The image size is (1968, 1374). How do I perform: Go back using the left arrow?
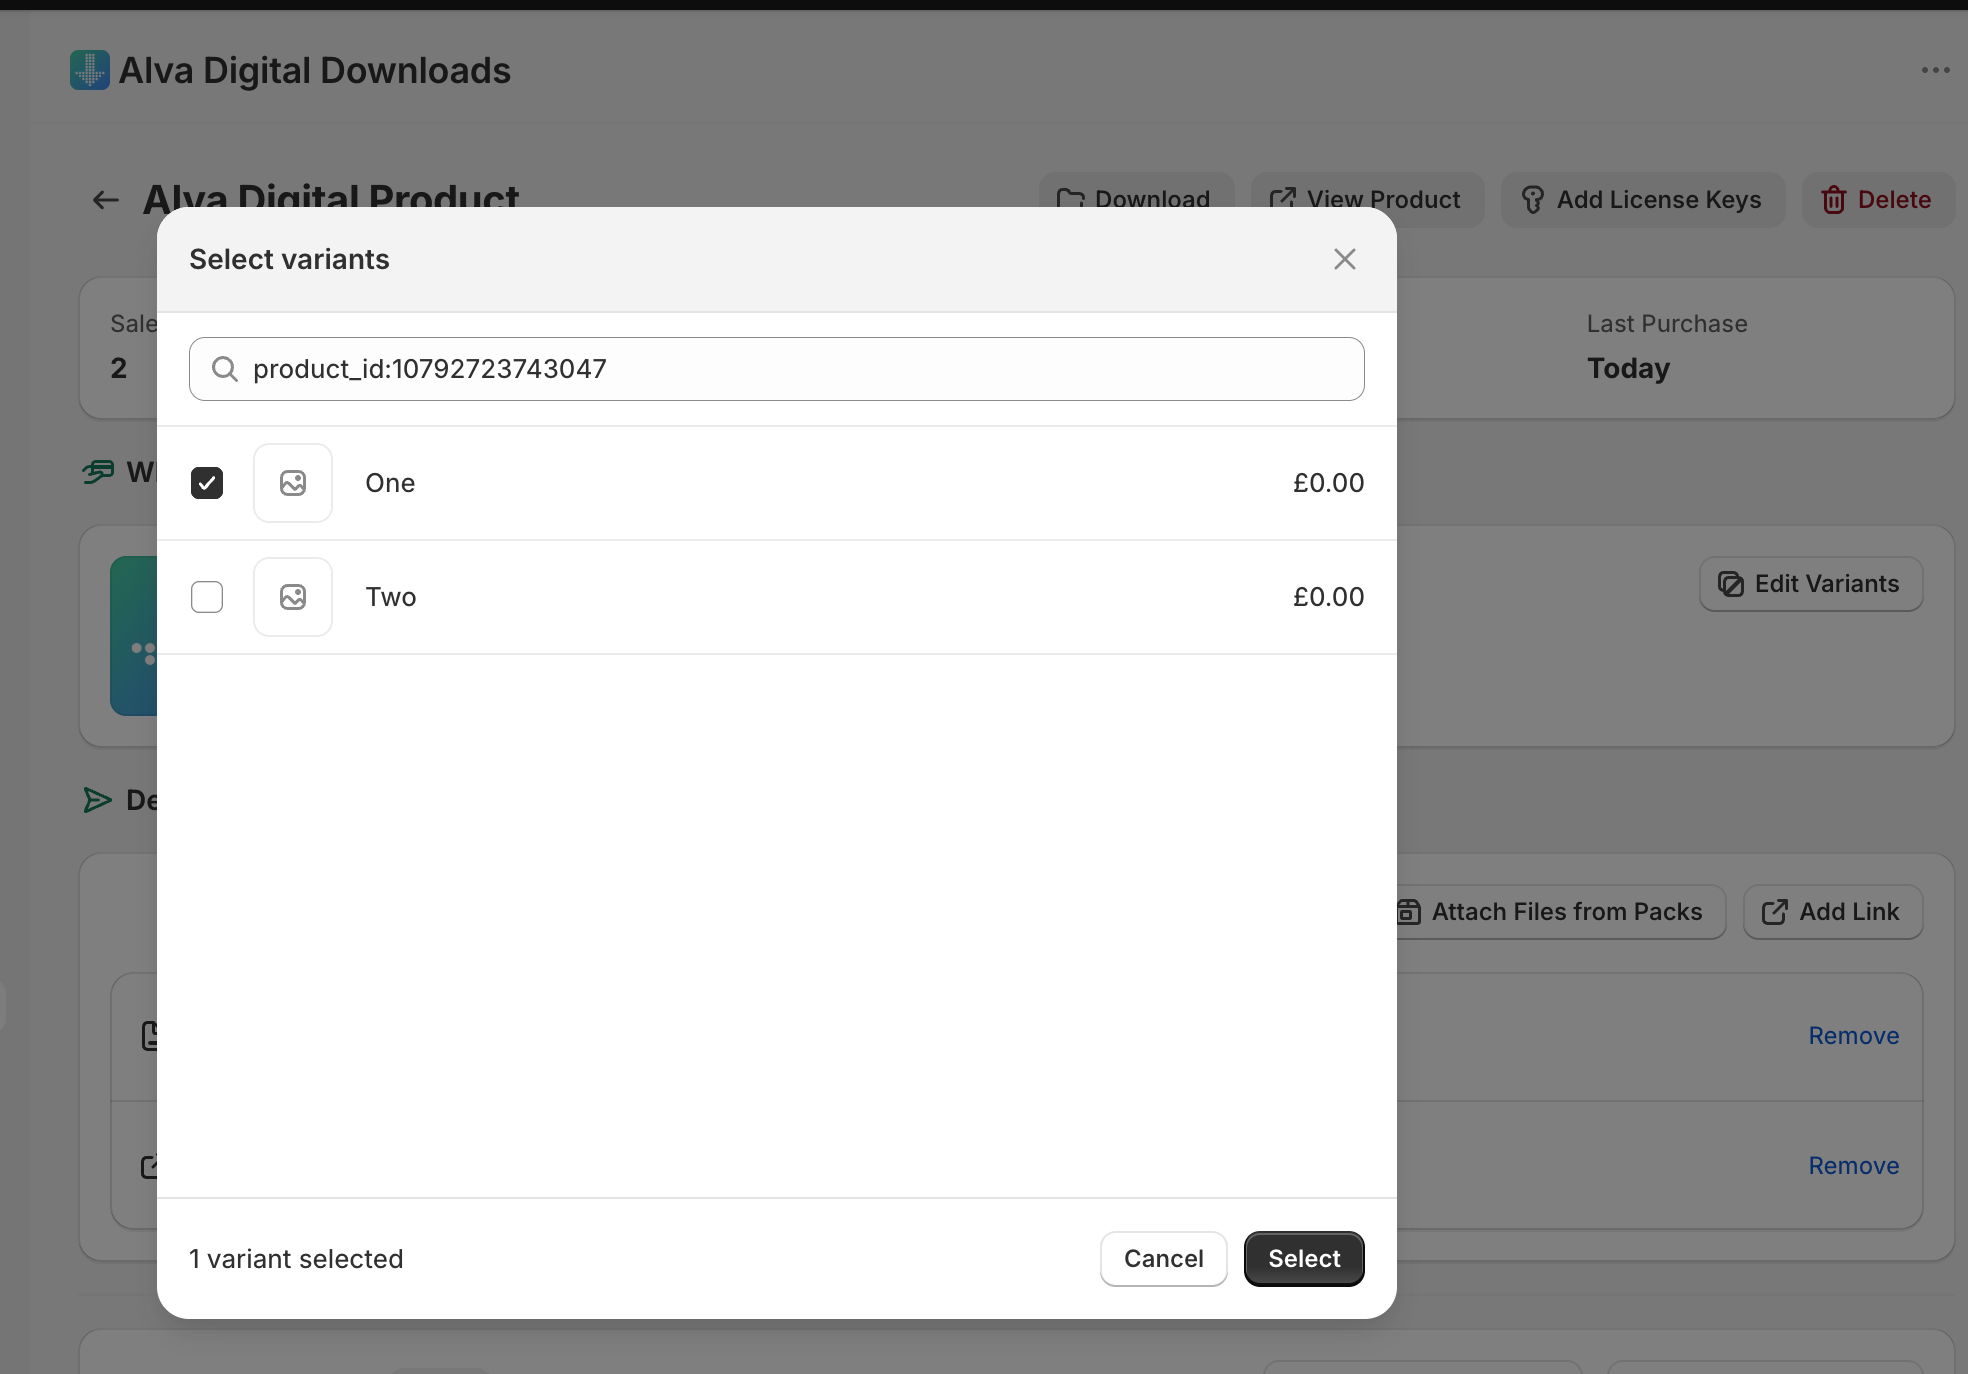click(106, 200)
